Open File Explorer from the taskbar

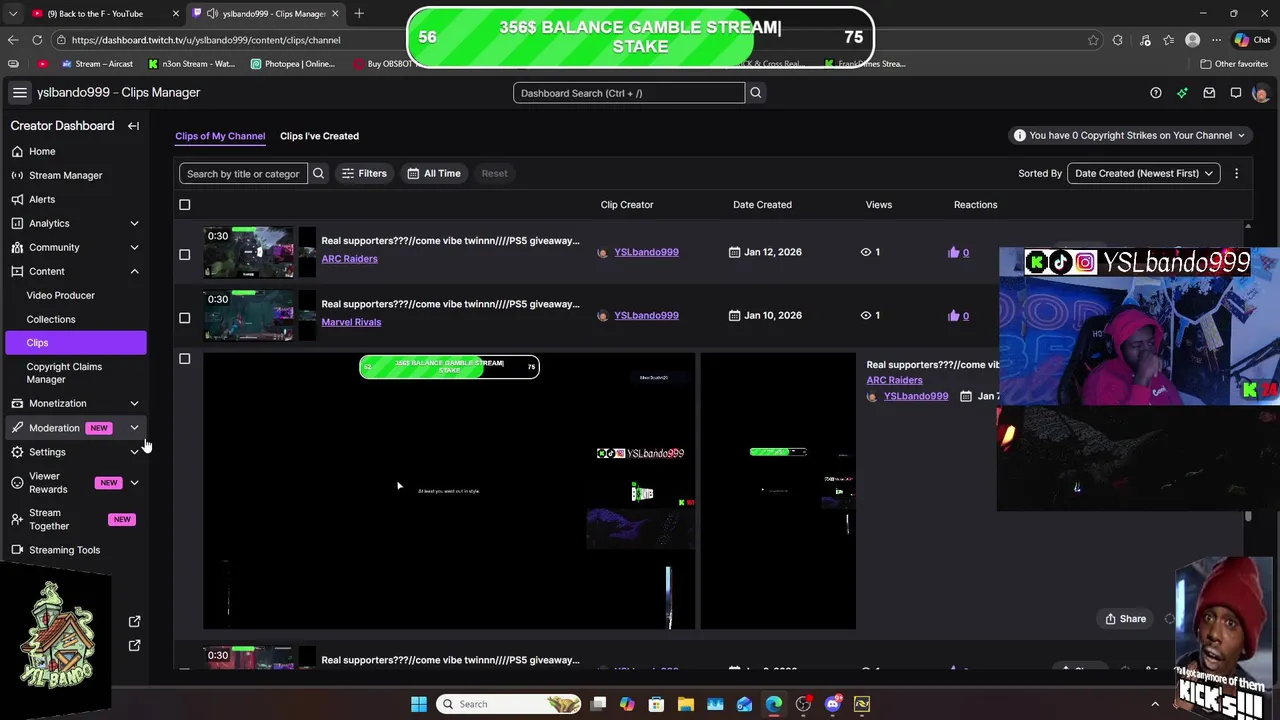coord(686,704)
